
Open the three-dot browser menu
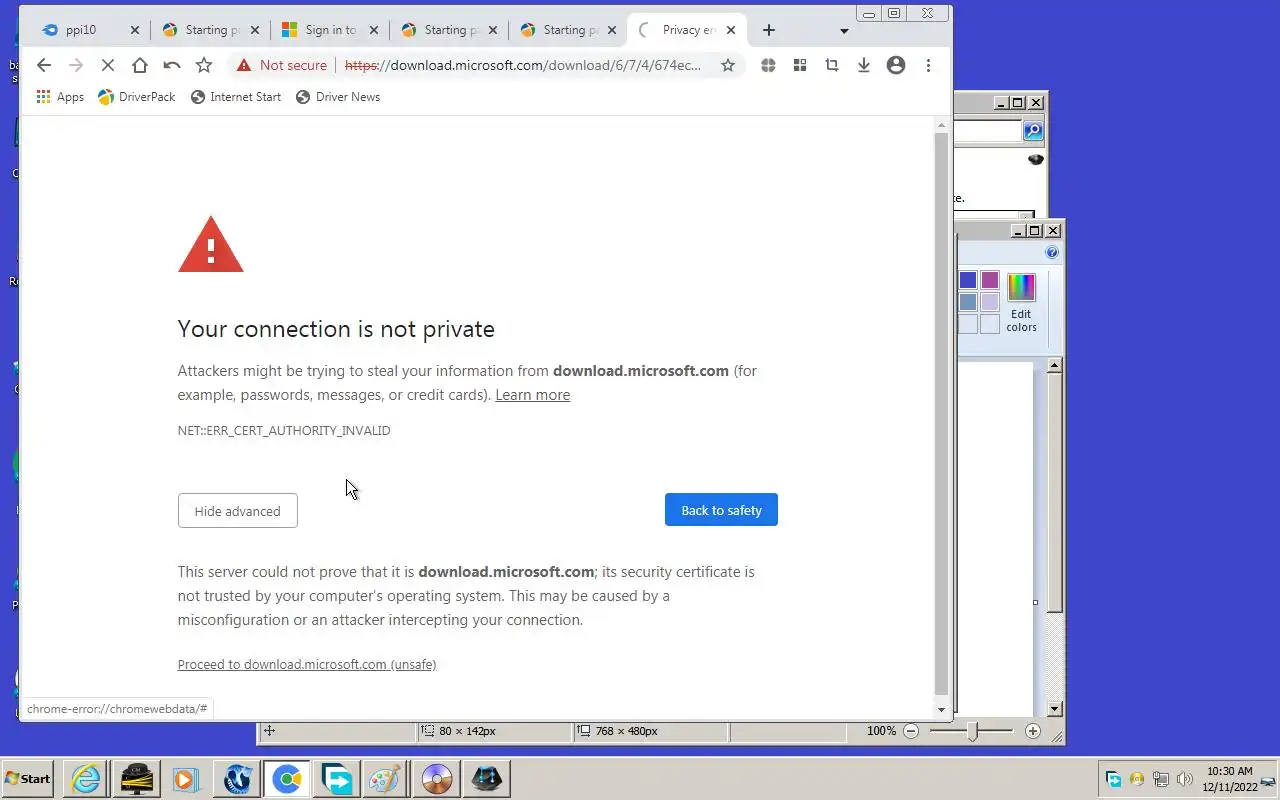(928, 65)
